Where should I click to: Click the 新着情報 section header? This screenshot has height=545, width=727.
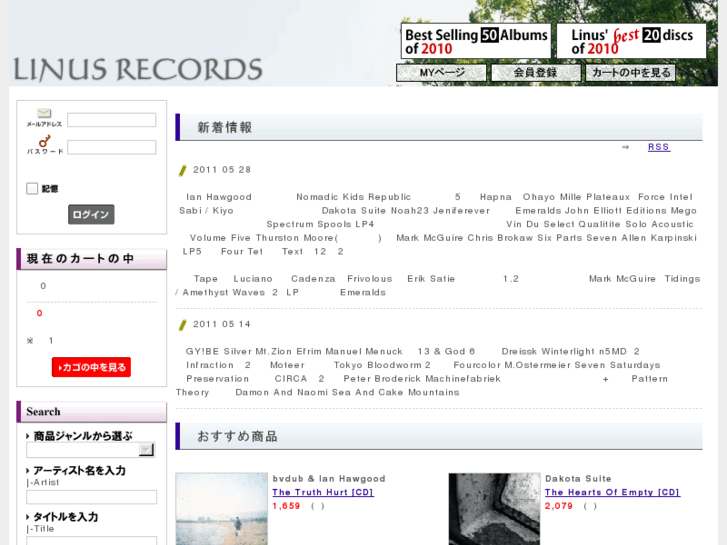(439, 128)
